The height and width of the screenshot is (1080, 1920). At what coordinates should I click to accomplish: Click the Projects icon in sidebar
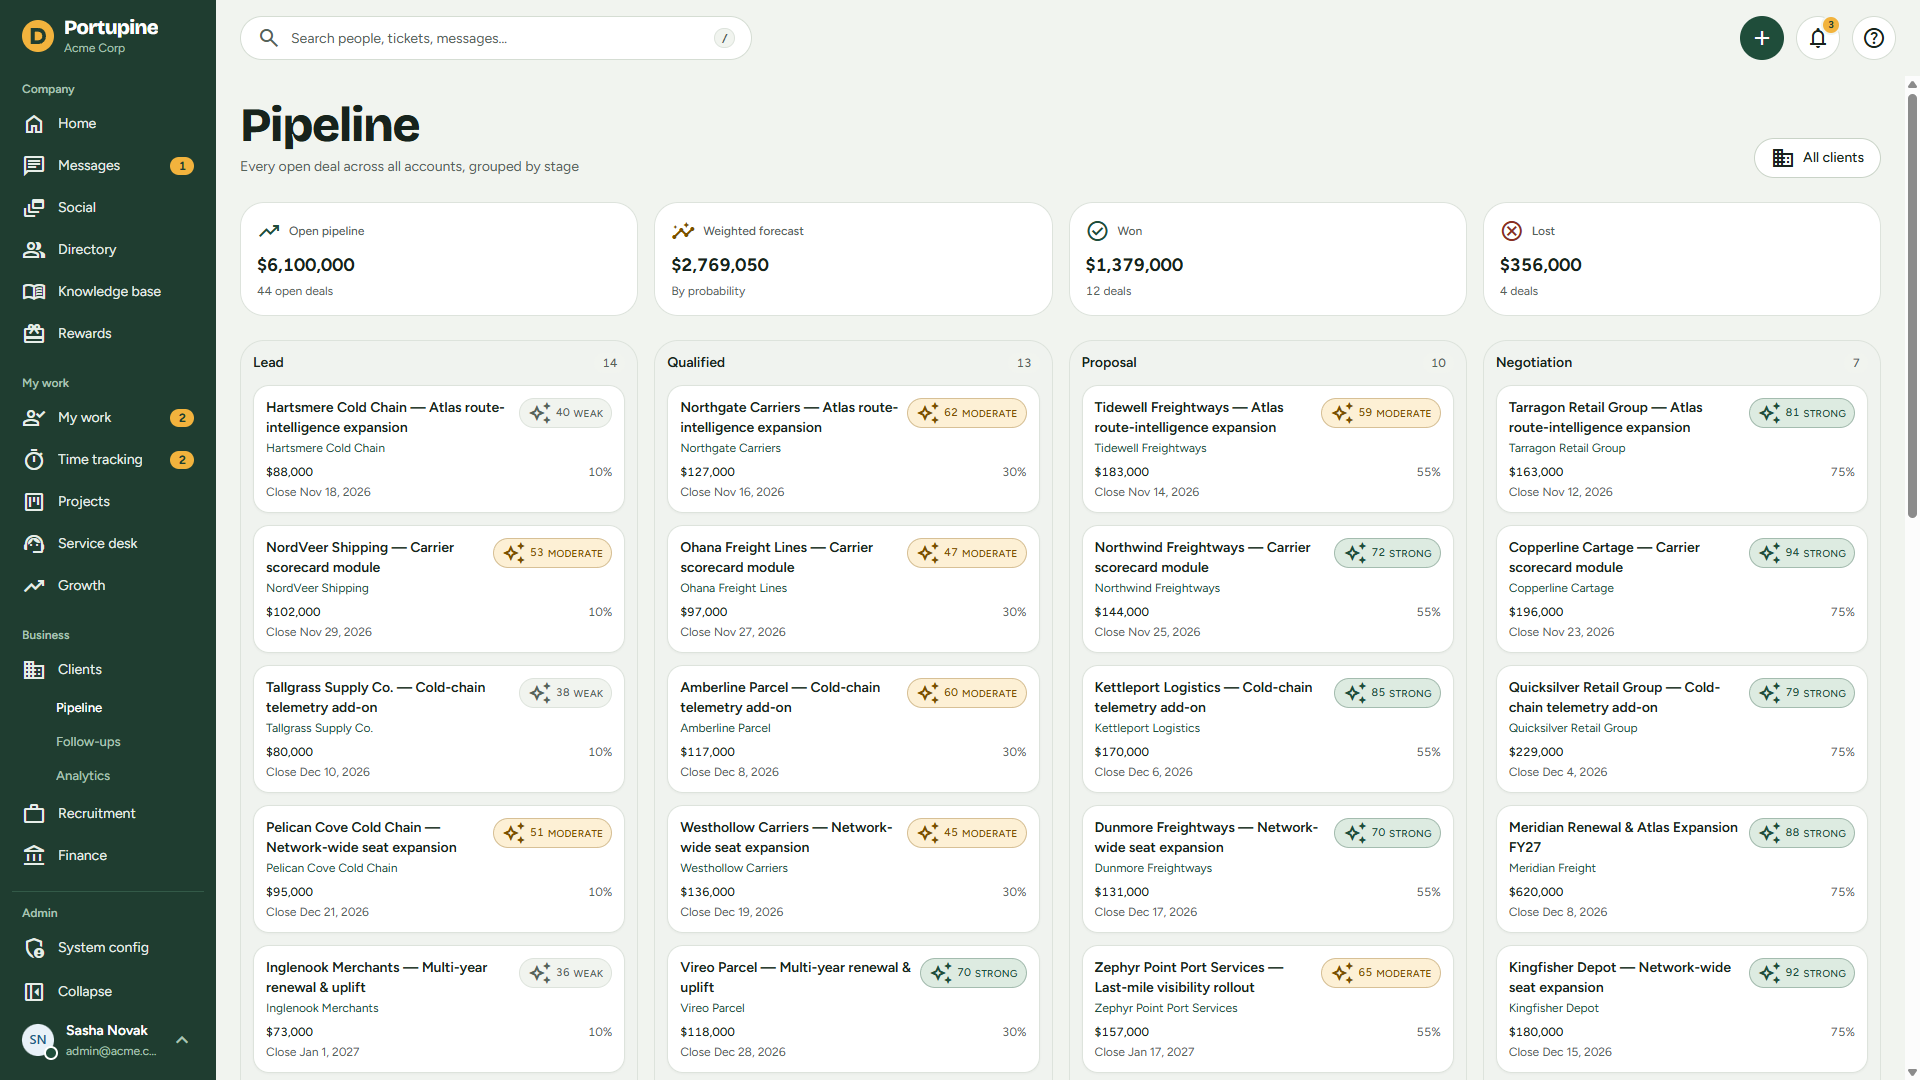tap(34, 502)
